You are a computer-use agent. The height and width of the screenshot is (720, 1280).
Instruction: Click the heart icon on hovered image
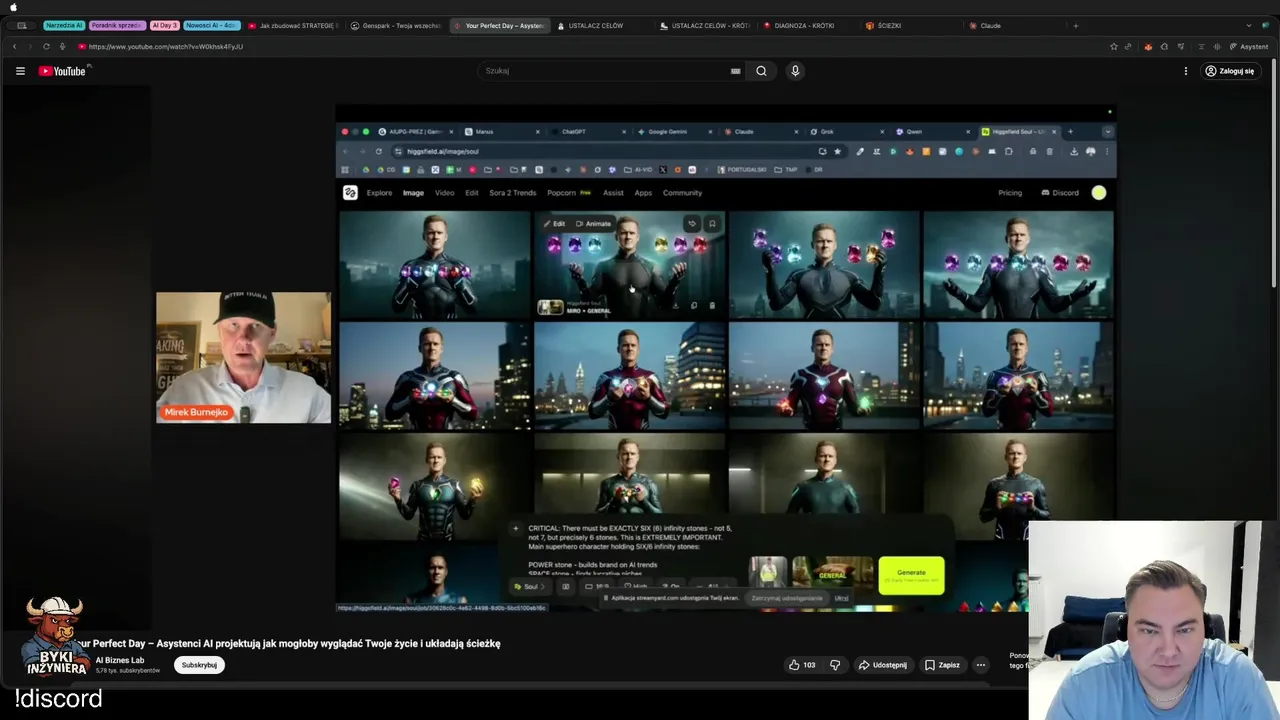(x=692, y=224)
